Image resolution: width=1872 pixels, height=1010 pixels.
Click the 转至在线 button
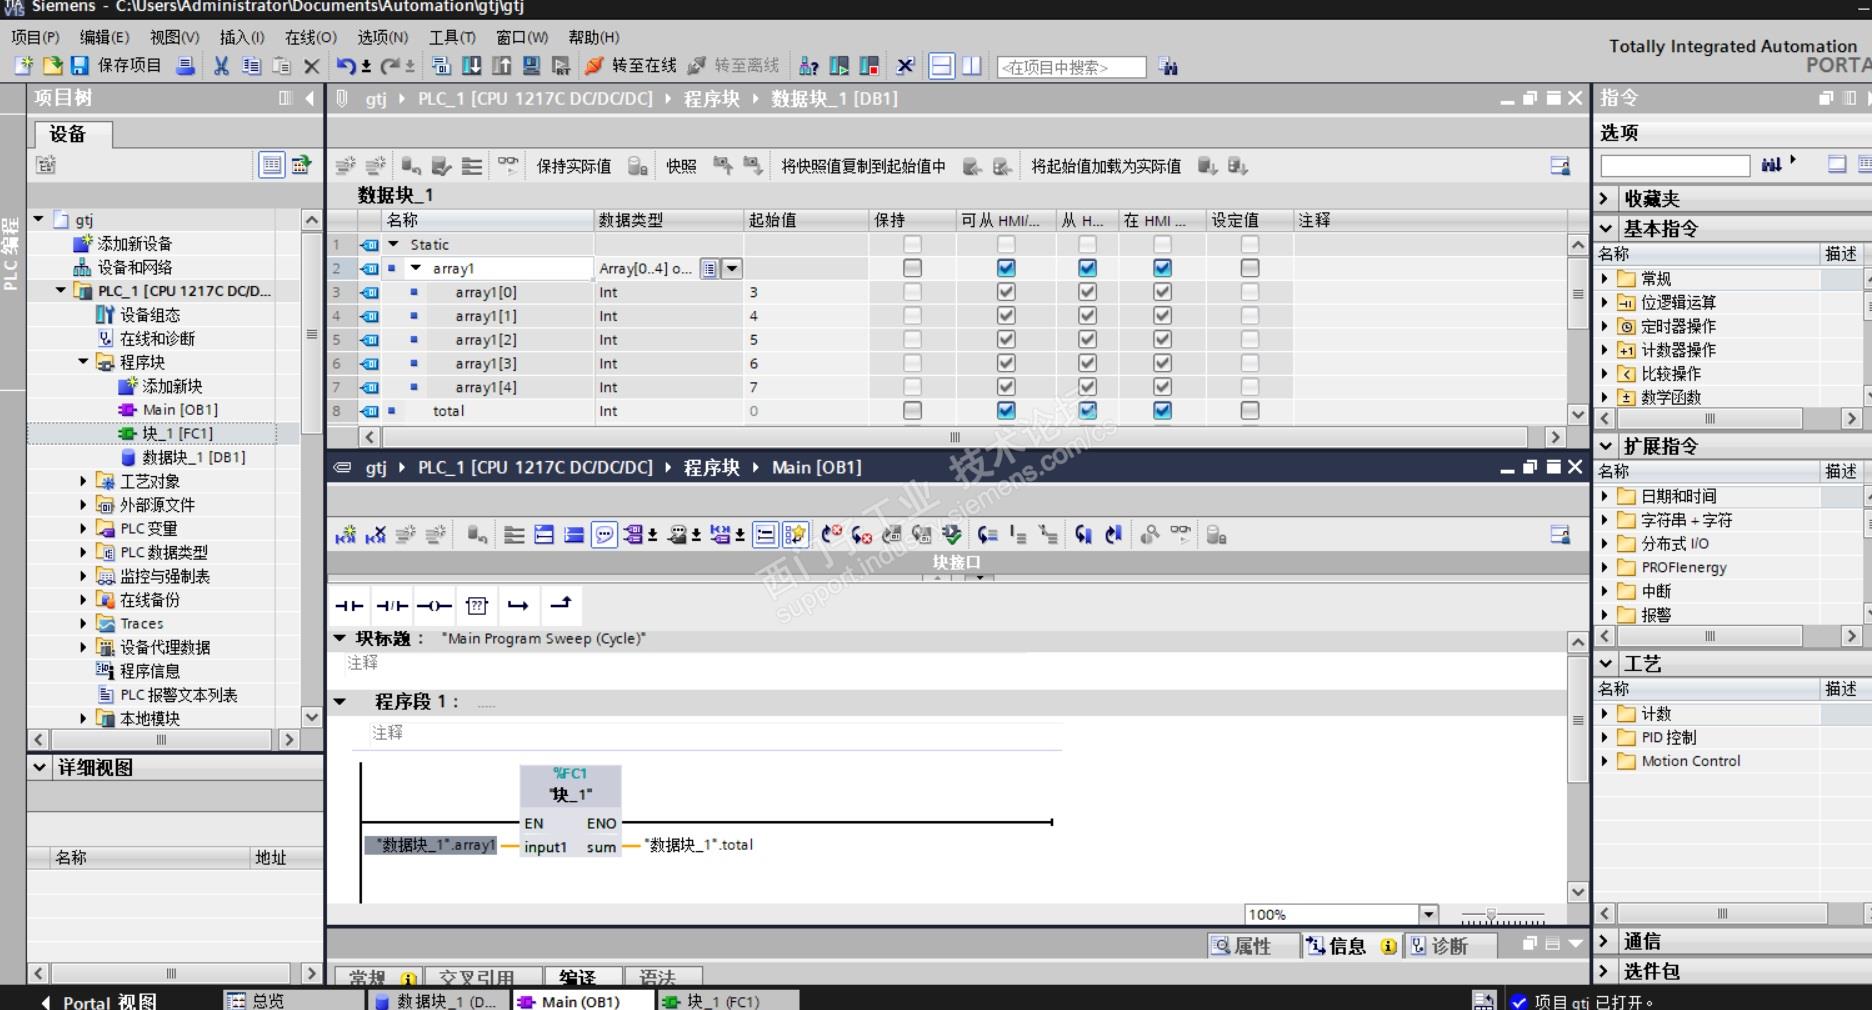click(631, 66)
